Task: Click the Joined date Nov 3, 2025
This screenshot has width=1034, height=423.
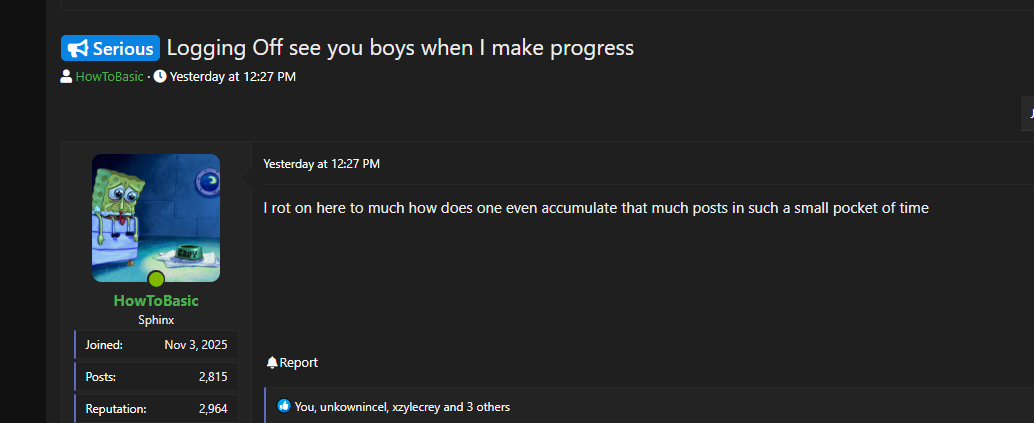Action: click(196, 345)
